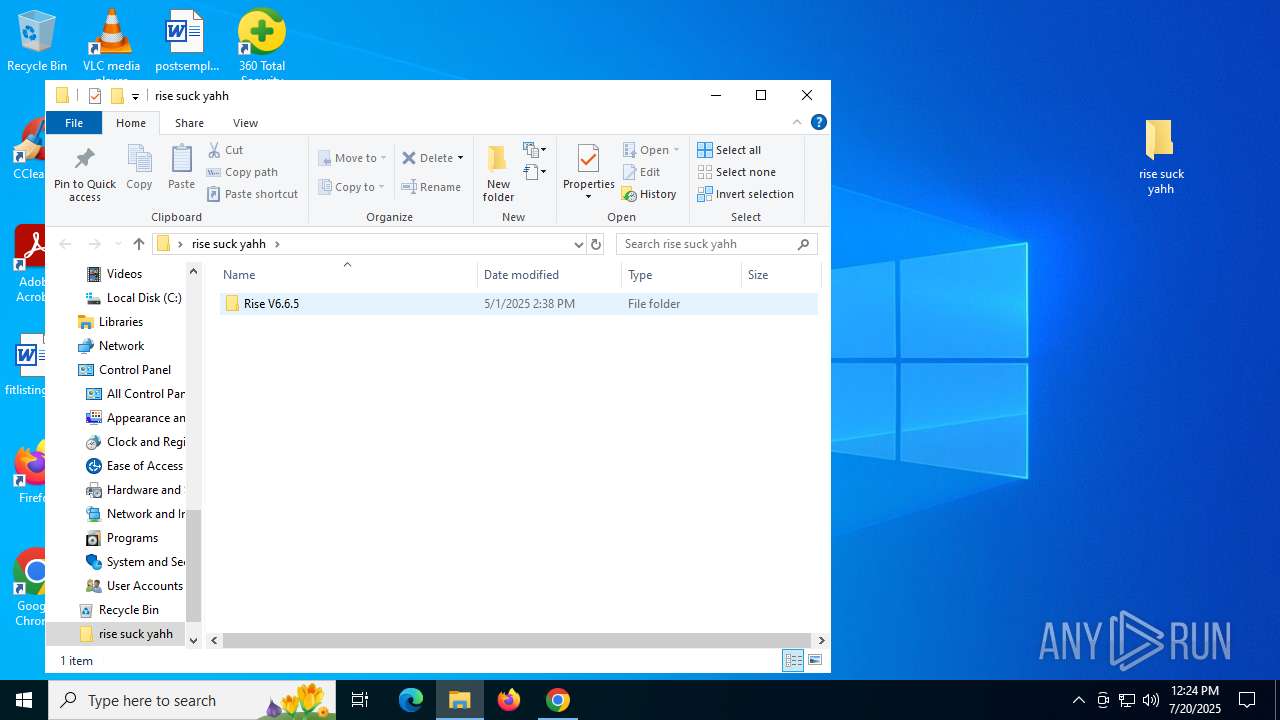Launch Firefox from taskbar
The width and height of the screenshot is (1280, 720).
point(509,700)
